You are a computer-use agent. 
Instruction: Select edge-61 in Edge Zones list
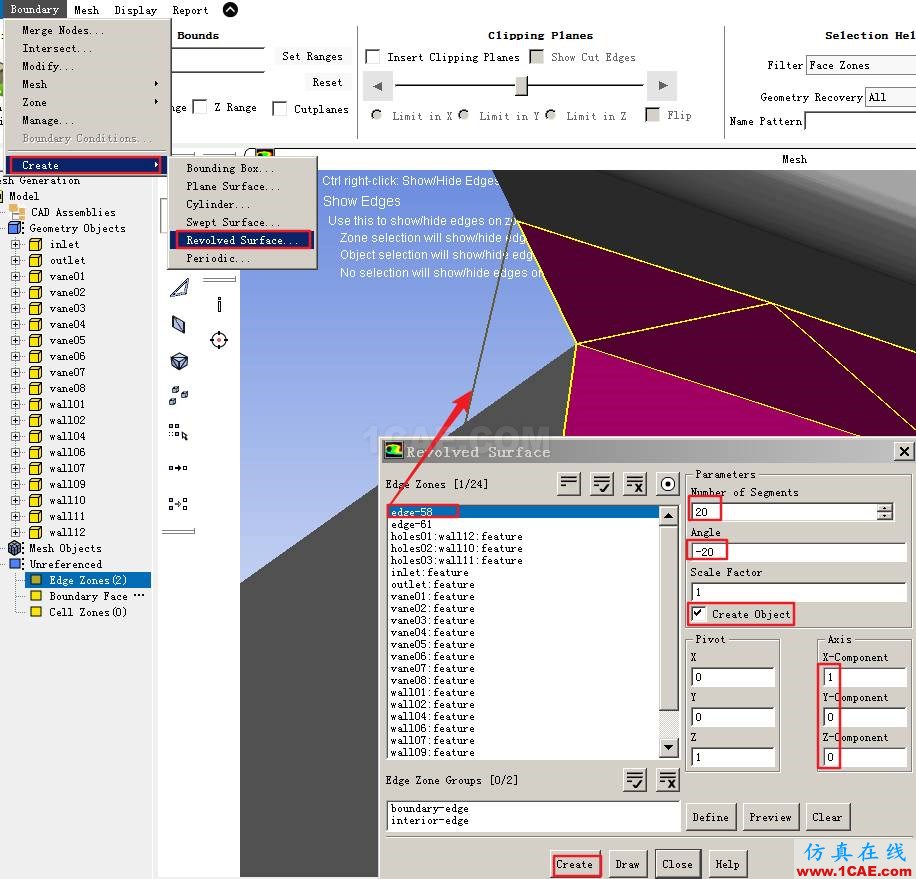click(x=523, y=524)
